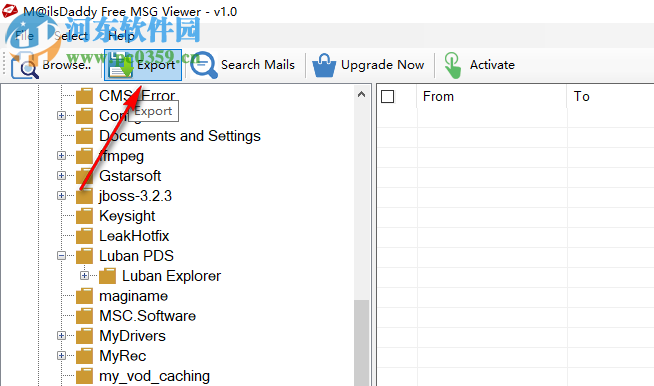Click the Activate hand icon
Screen dimensions: 654x386
[x=453, y=65]
